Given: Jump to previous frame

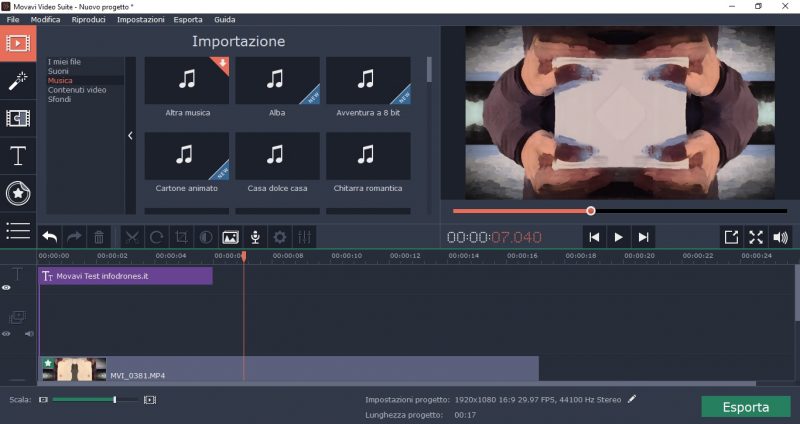Looking at the screenshot, I should pos(594,237).
